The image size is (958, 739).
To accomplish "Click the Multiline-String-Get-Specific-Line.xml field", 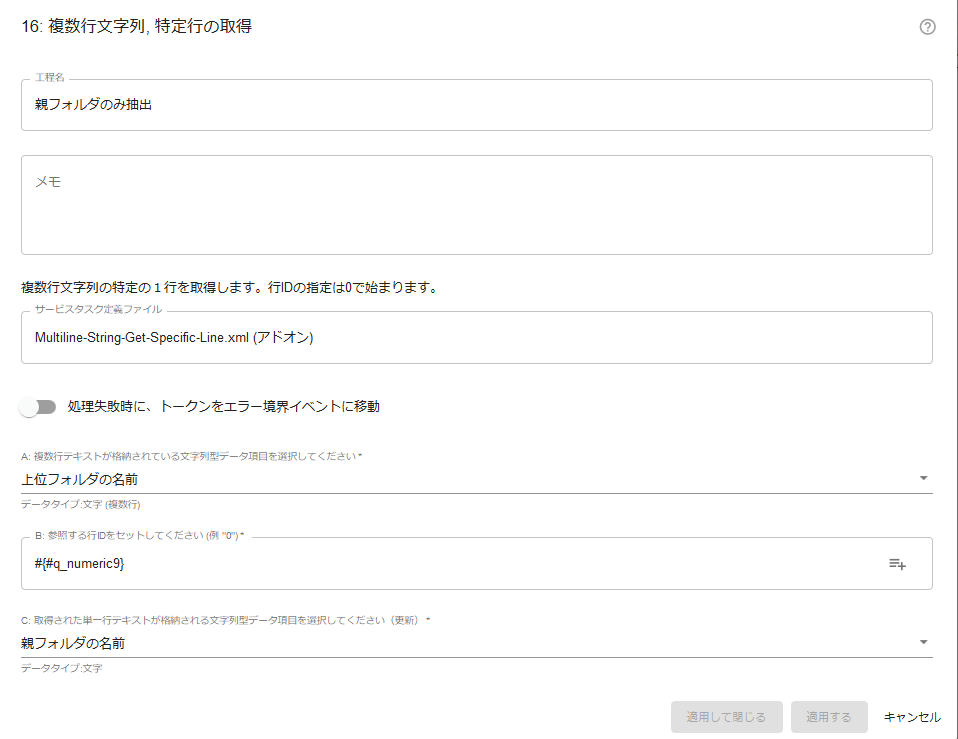I will pyautogui.click(x=477, y=338).
